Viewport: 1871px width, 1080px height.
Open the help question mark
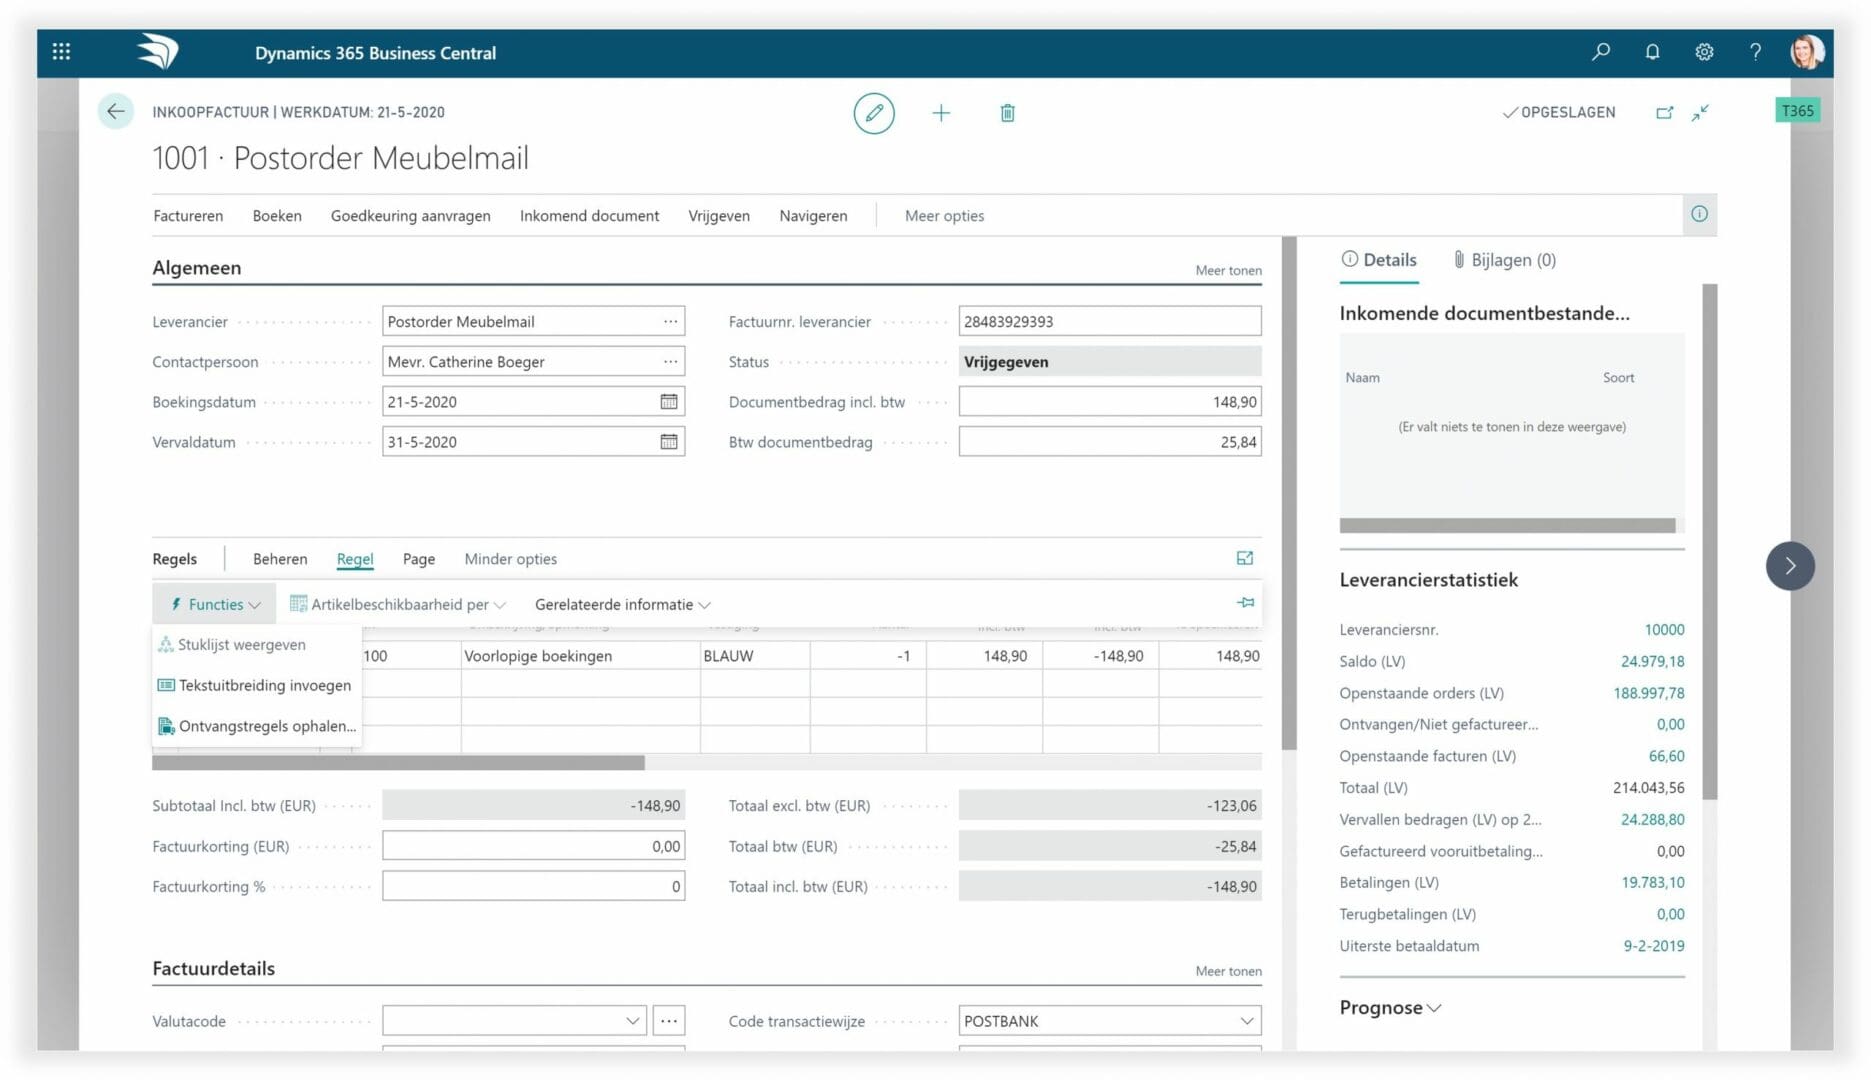click(x=1755, y=52)
